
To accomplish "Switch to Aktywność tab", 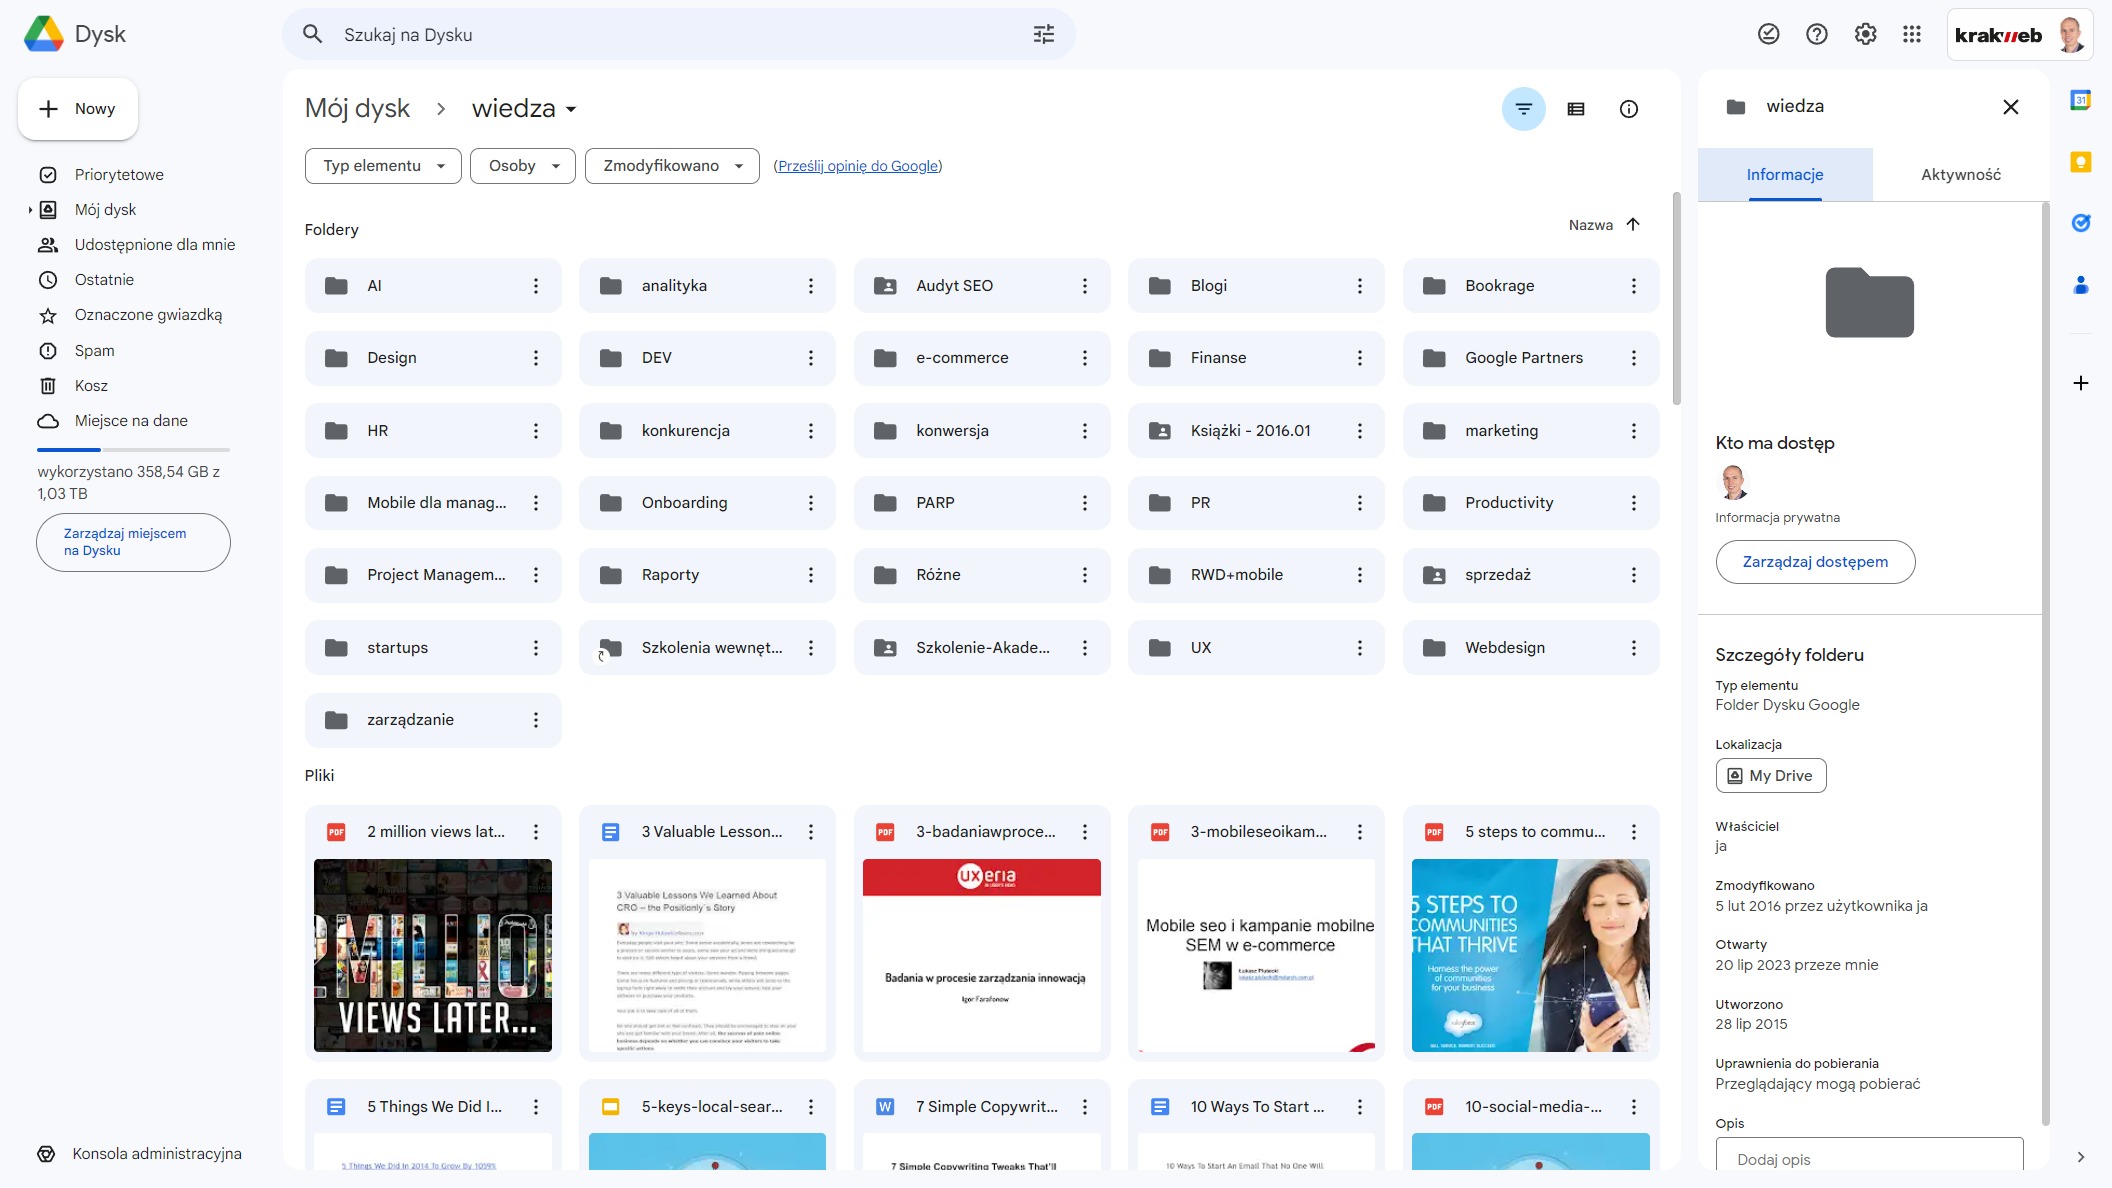I will point(1961,175).
